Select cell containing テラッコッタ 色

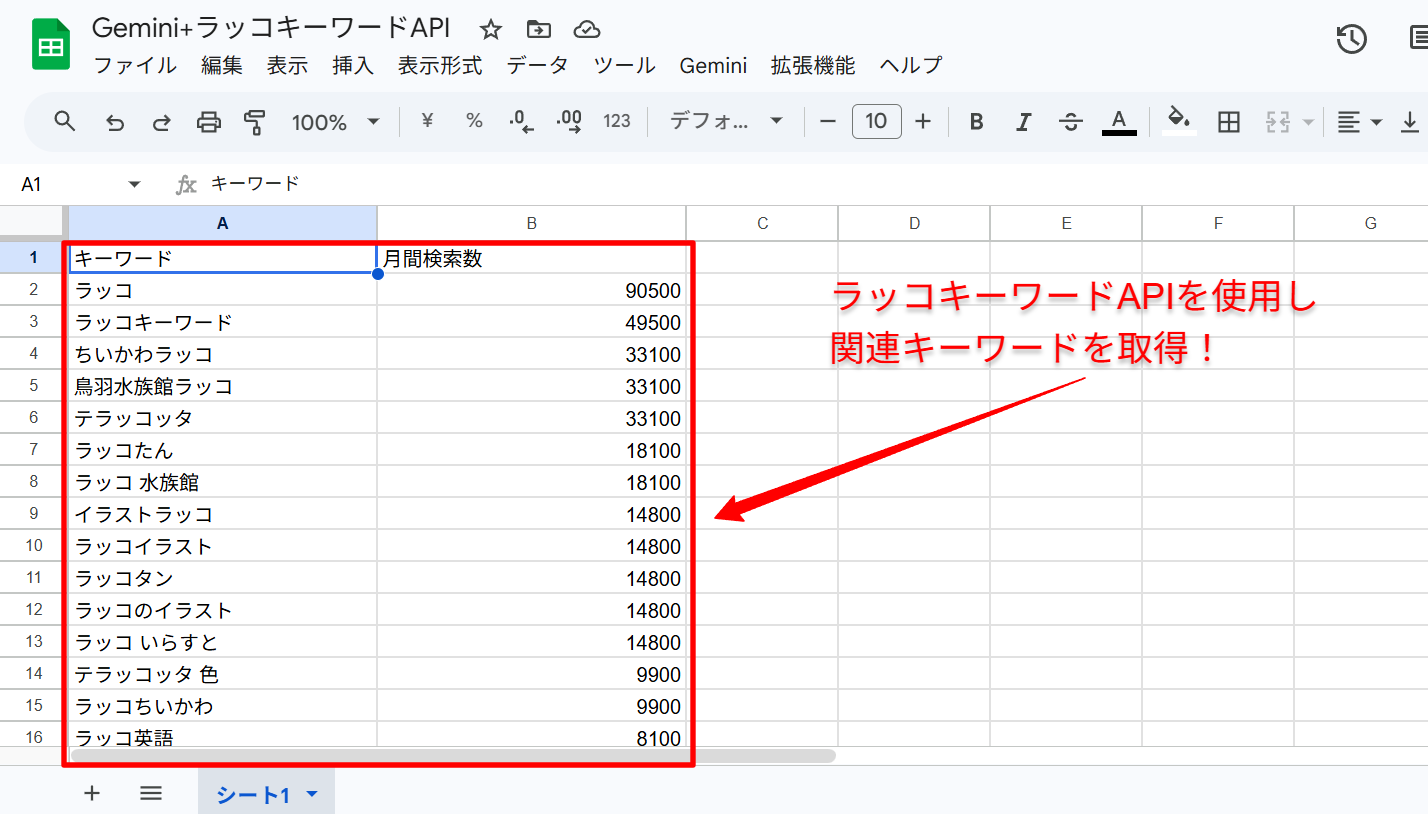click(x=223, y=674)
